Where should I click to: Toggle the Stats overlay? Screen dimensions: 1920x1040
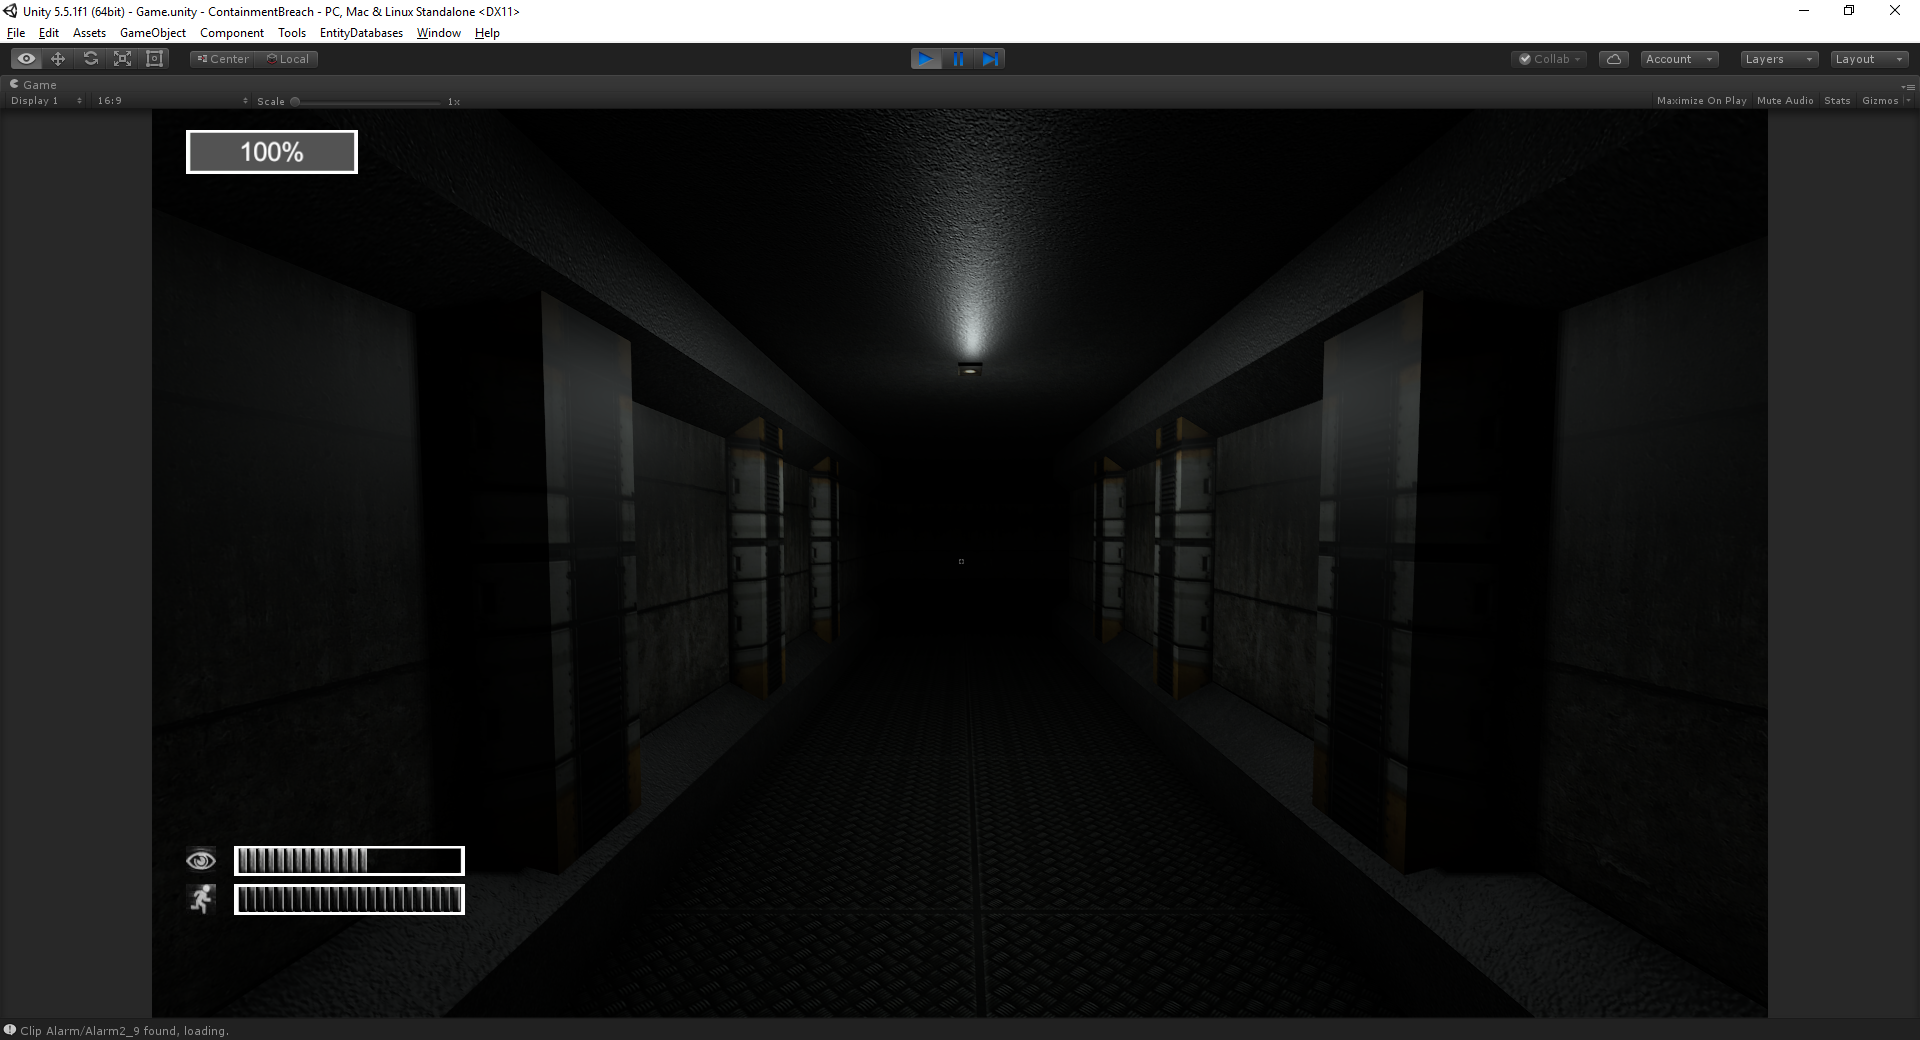tap(1837, 101)
